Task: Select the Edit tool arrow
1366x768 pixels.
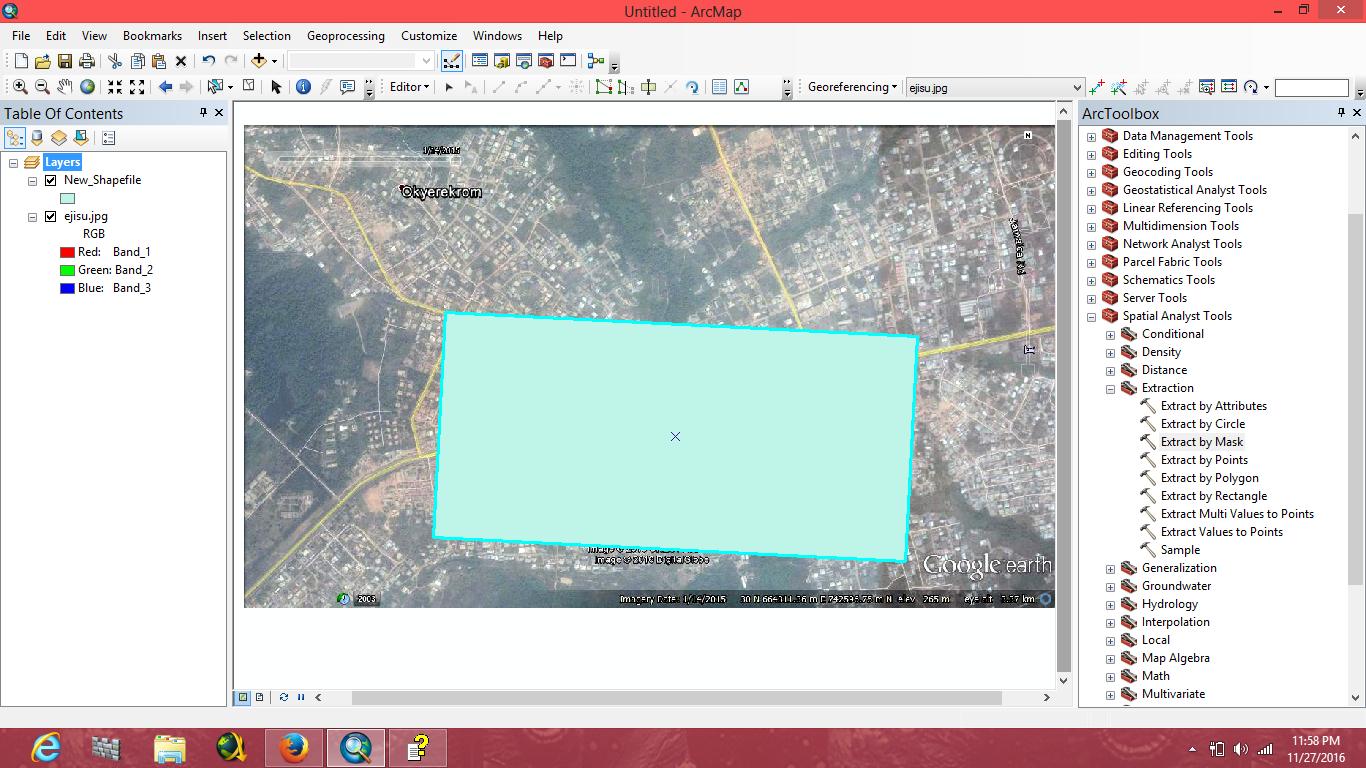Action: coord(449,87)
